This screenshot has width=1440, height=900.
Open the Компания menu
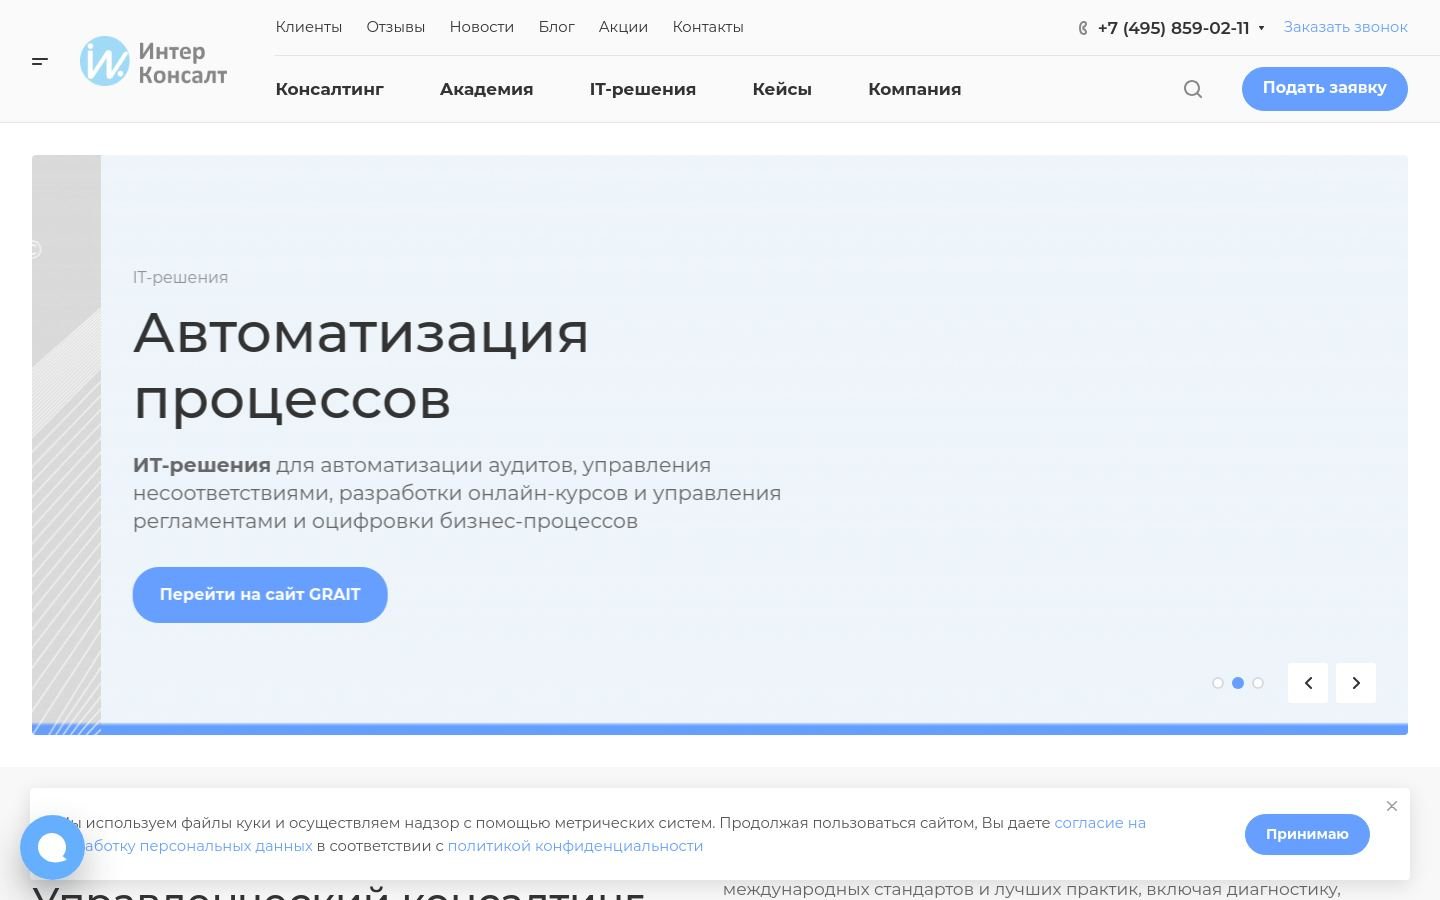[915, 89]
